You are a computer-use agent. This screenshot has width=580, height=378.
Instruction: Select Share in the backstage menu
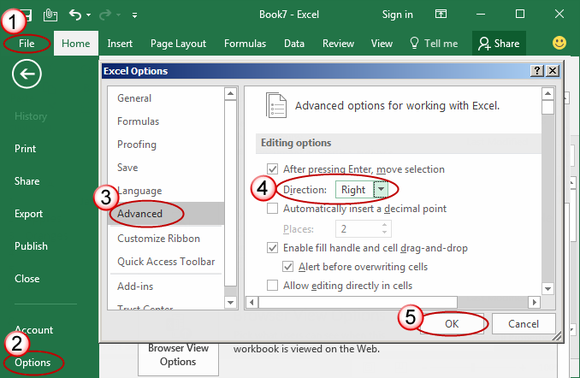click(x=27, y=181)
